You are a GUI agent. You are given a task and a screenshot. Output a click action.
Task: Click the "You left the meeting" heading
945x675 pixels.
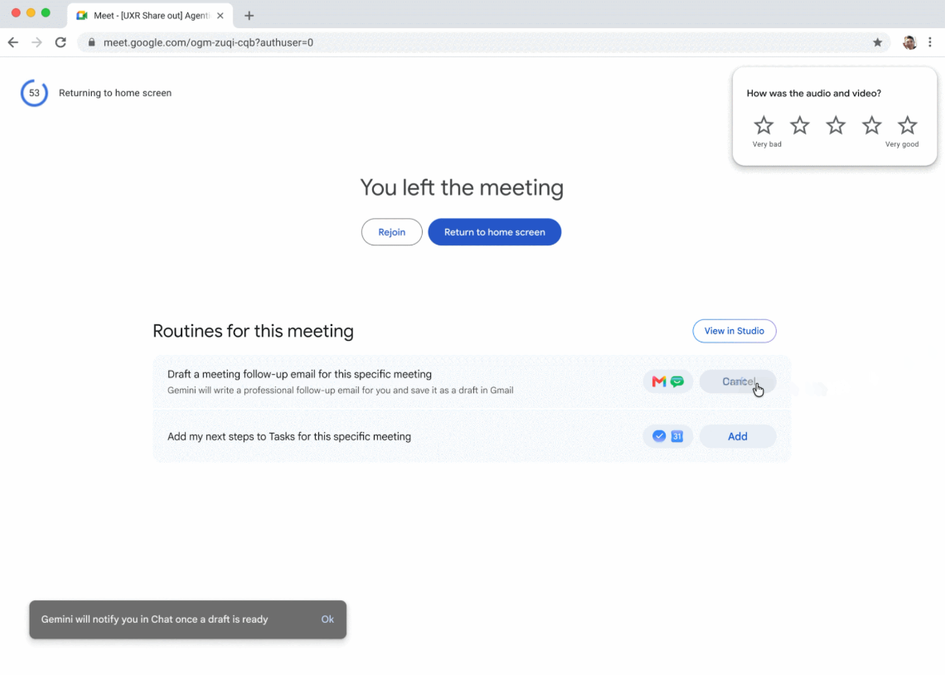point(462,187)
